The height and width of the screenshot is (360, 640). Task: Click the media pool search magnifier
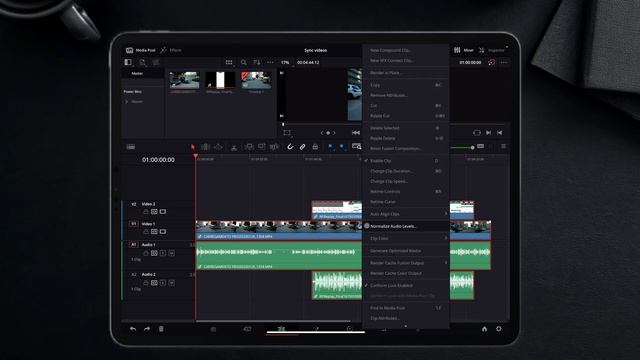pyautogui.click(x=244, y=62)
